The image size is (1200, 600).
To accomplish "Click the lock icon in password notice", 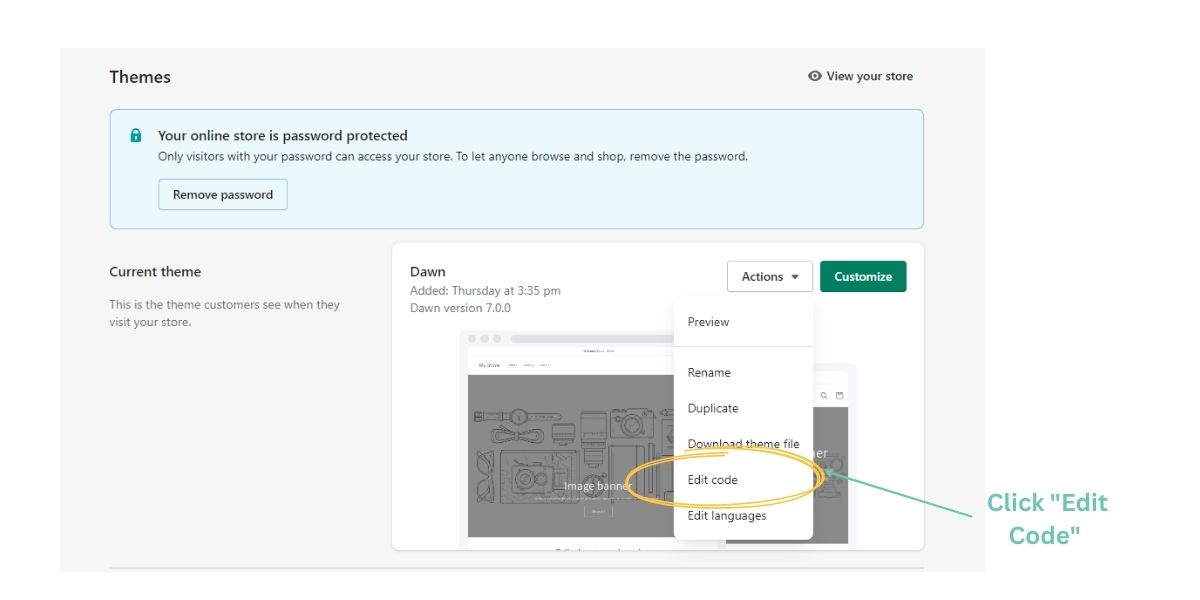I will coord(136,136).
